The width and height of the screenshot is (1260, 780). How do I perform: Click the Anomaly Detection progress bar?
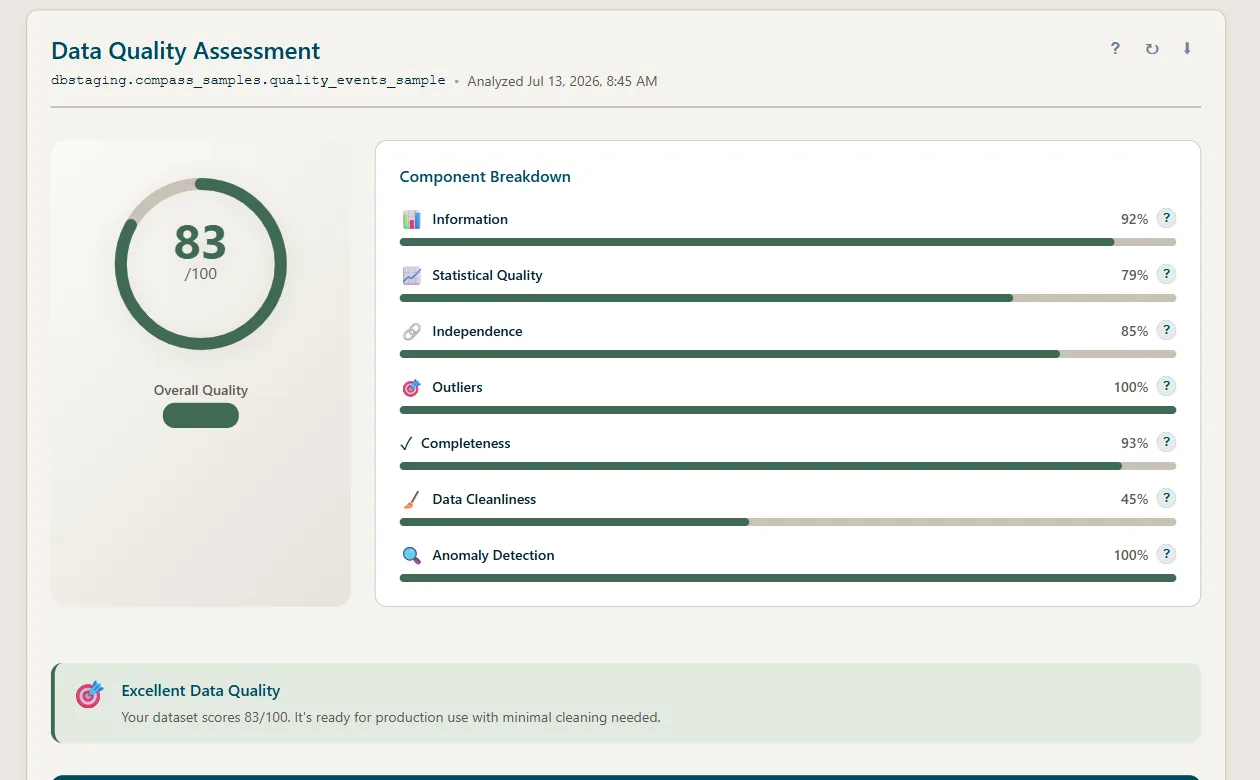pos(788,578)
